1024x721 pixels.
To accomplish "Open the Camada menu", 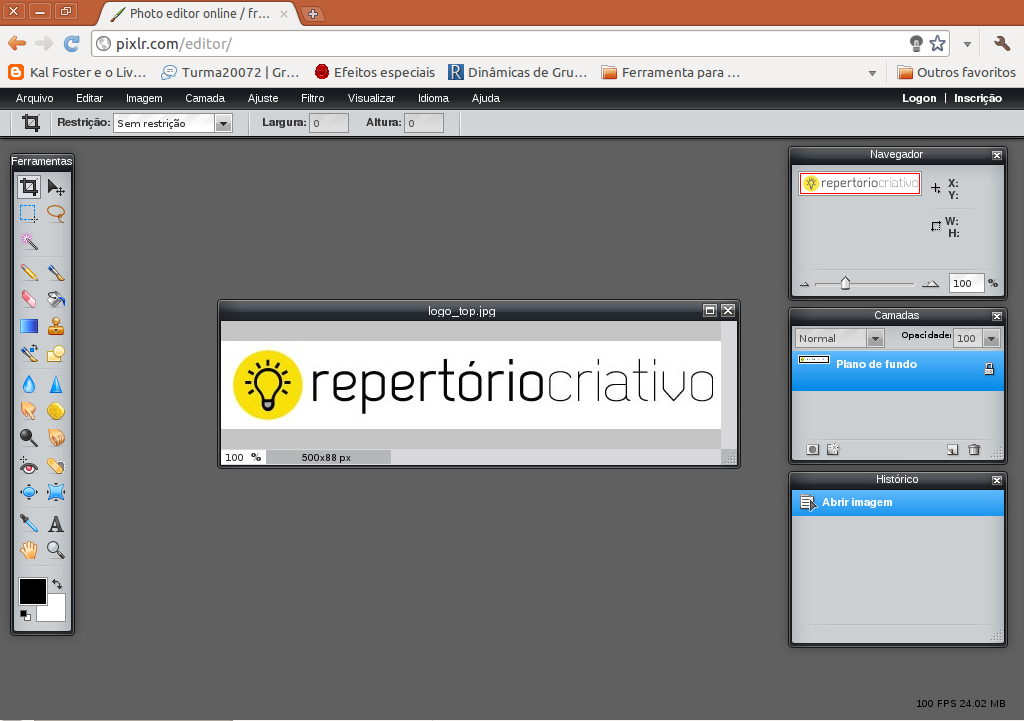I will pyautogui.click(x=205, y=98).
